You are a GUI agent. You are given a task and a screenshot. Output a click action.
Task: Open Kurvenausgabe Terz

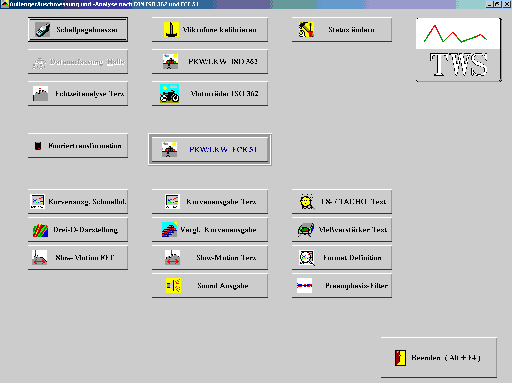point(210,202)
